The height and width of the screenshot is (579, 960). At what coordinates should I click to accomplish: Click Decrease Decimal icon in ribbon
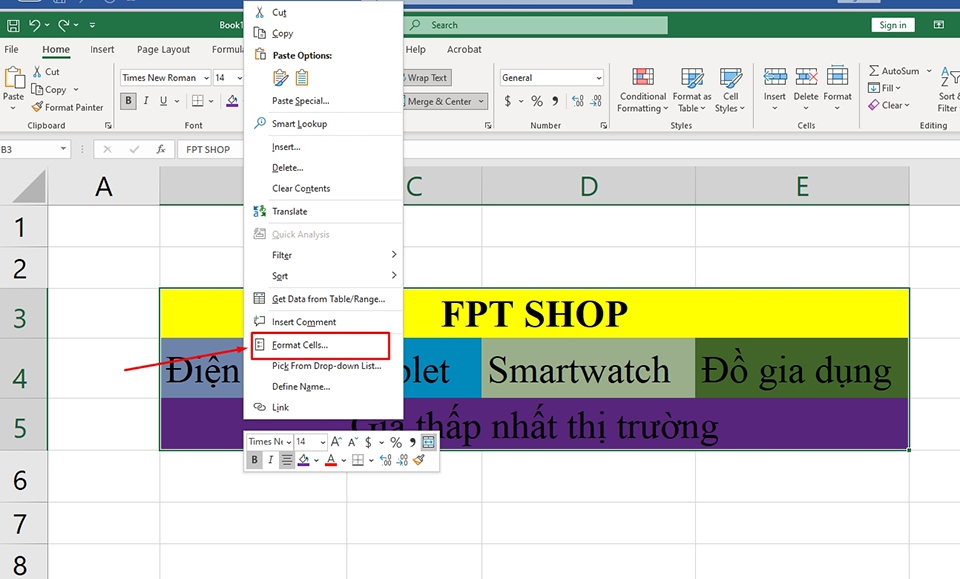(596, 101)
